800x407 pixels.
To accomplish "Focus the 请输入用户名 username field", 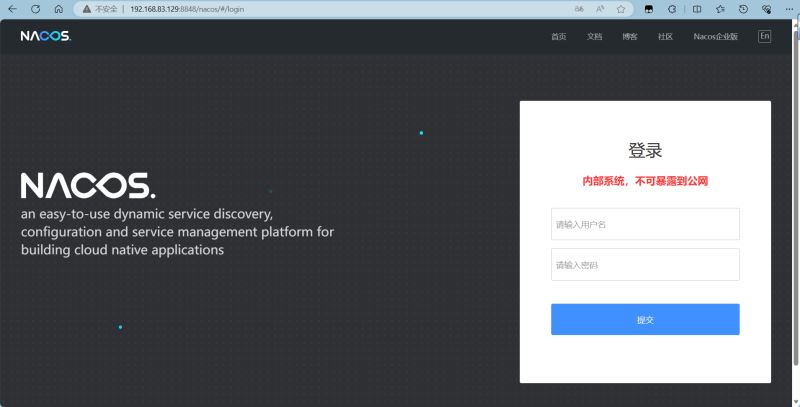I will tap(645, 224).
